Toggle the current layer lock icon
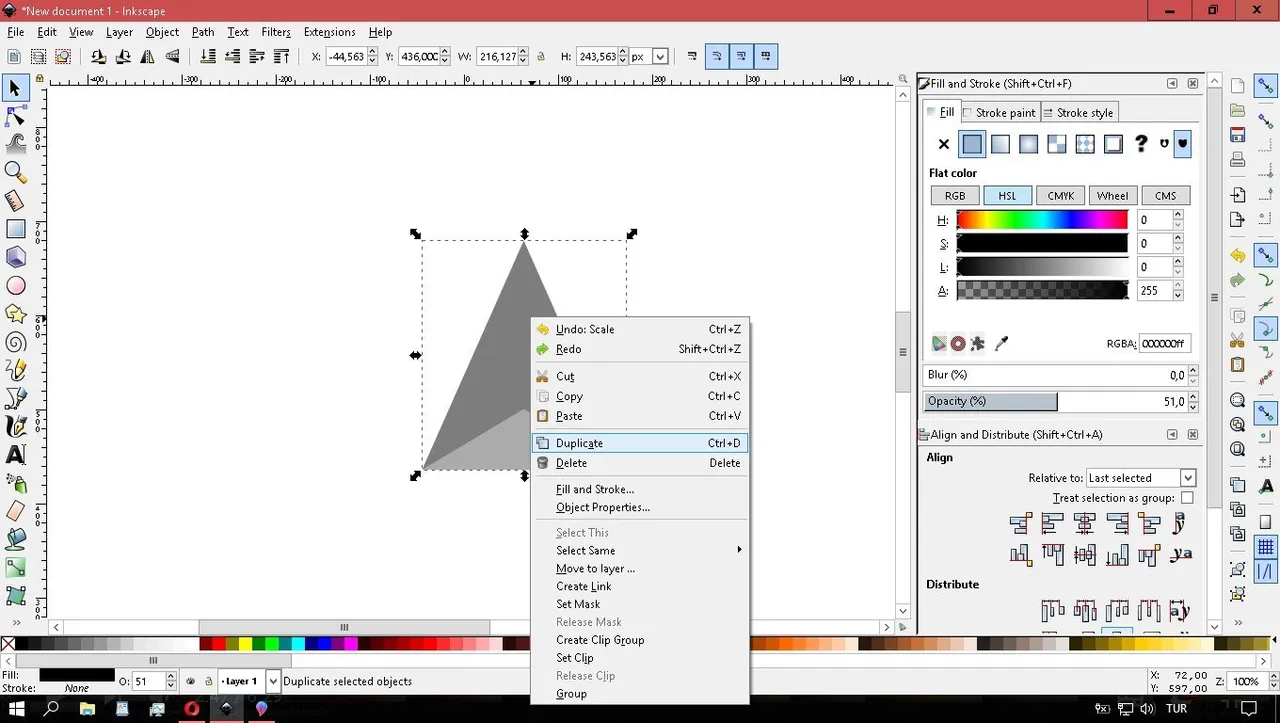The height and width of the screenshot is (723, 1280). coord(207,681)
